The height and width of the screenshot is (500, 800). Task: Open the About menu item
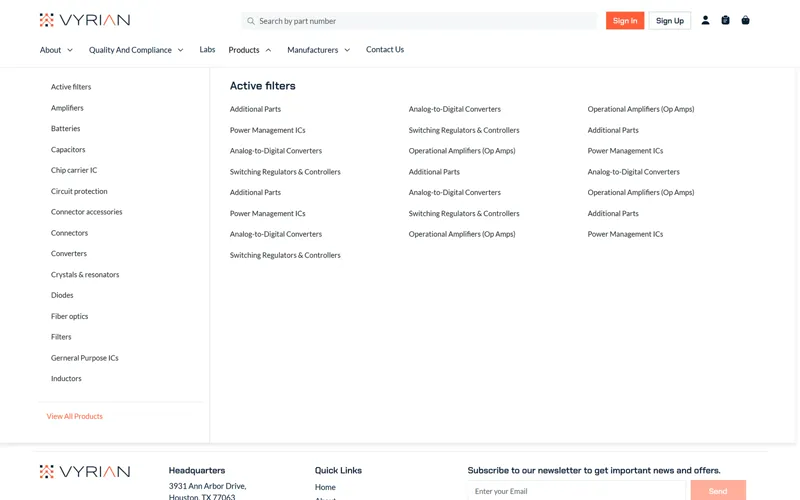(51, 50)
